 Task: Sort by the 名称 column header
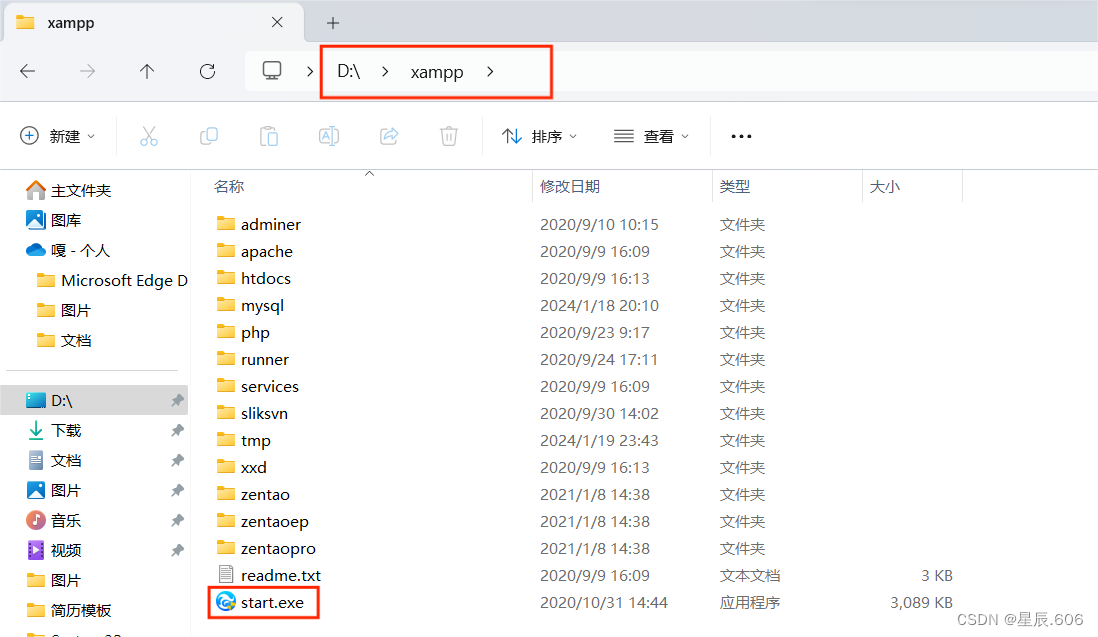(x=229, y=186)
